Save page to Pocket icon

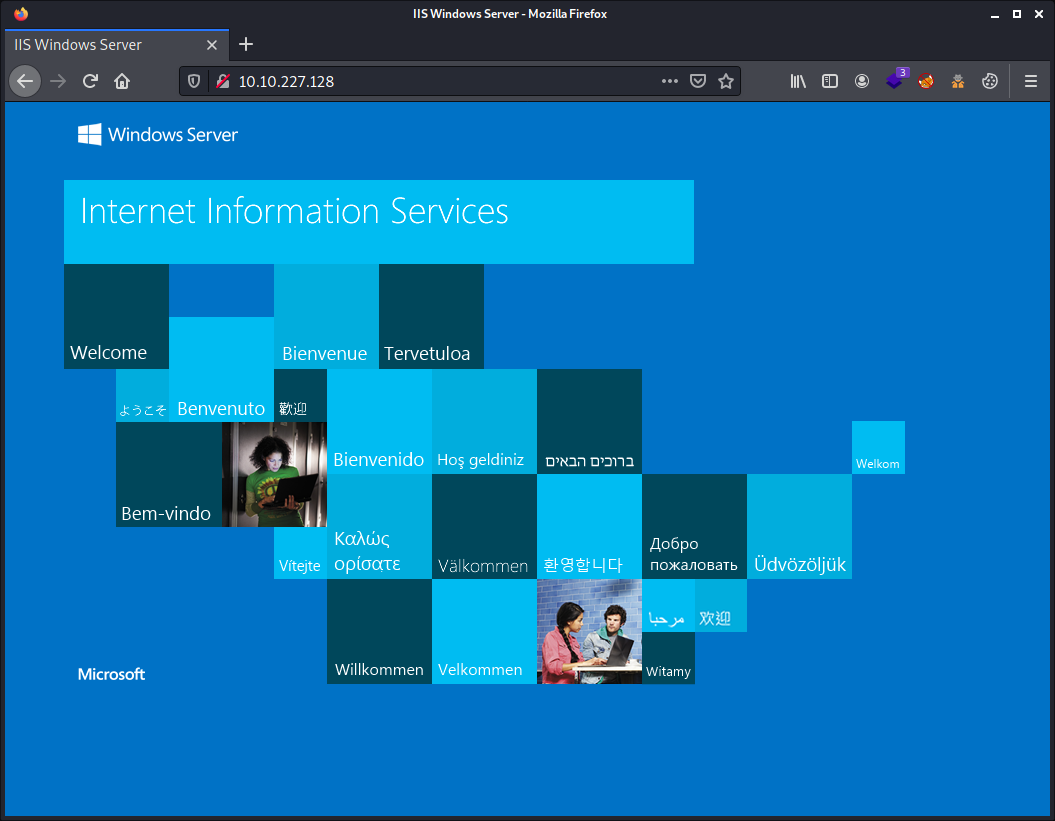point(698,81)
